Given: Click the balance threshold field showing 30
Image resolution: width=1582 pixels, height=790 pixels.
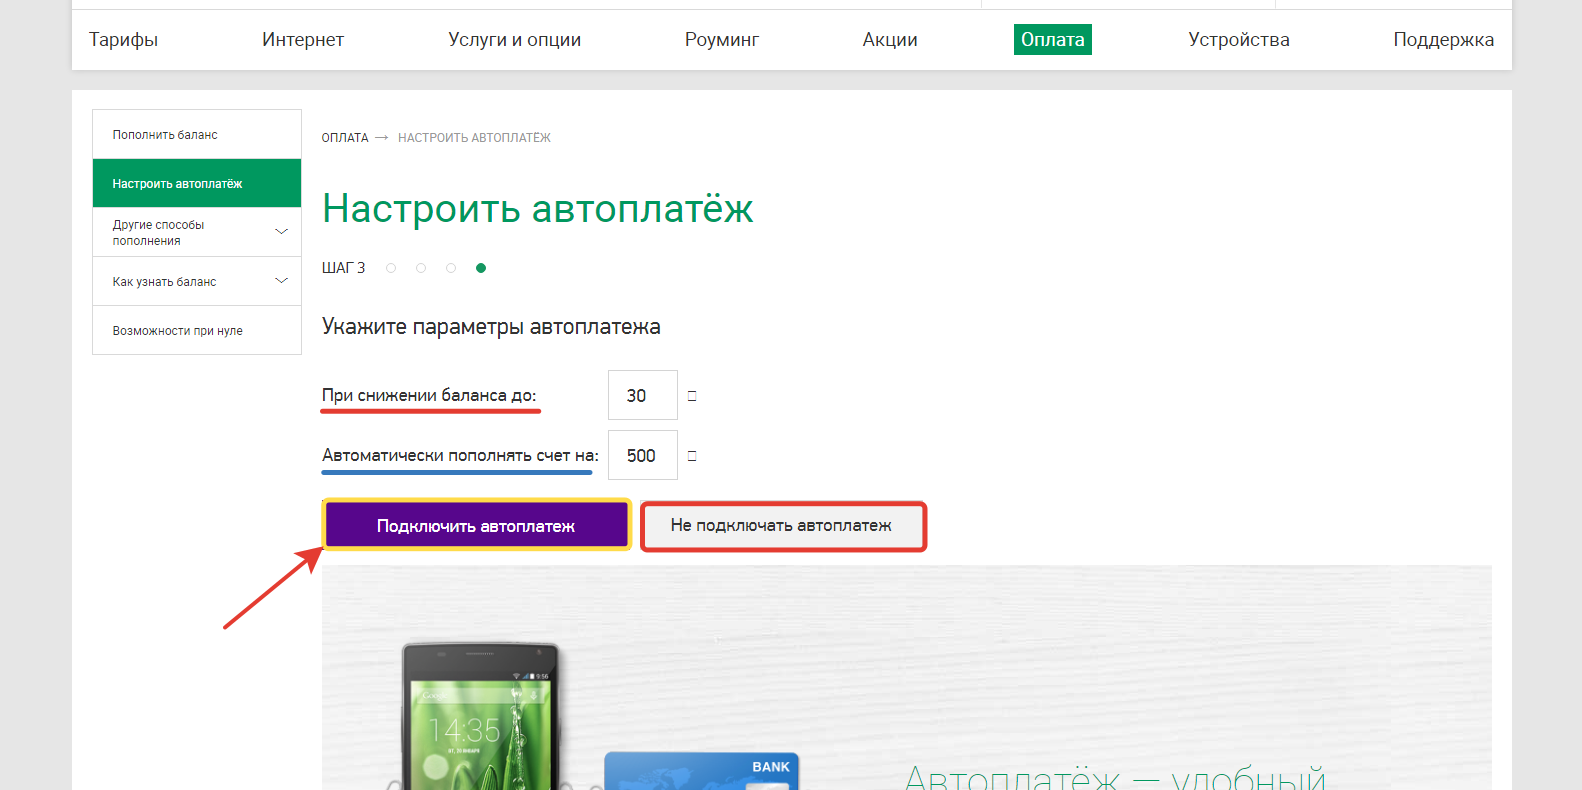Looking at the screenshot, I should point(643,395).
